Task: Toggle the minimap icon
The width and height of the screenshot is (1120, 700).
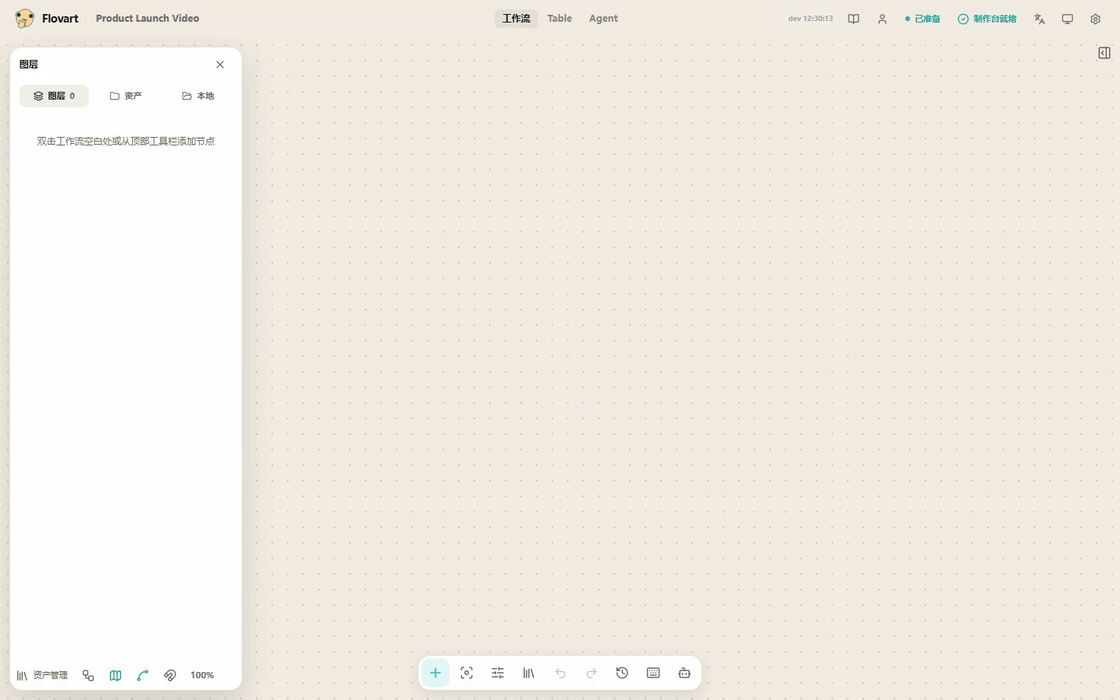Action: (115, 675)
